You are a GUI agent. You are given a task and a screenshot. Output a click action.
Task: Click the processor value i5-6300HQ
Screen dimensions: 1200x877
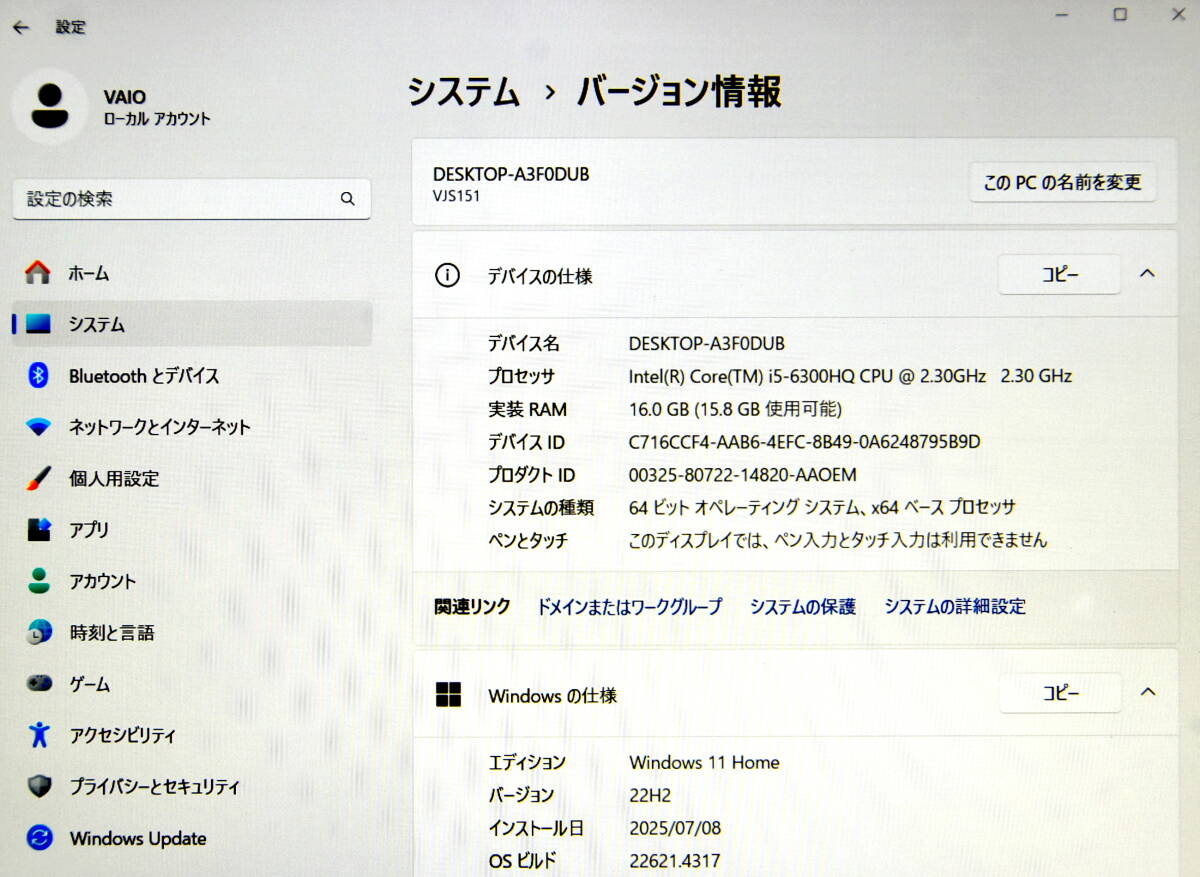click(x=850, y=376)
